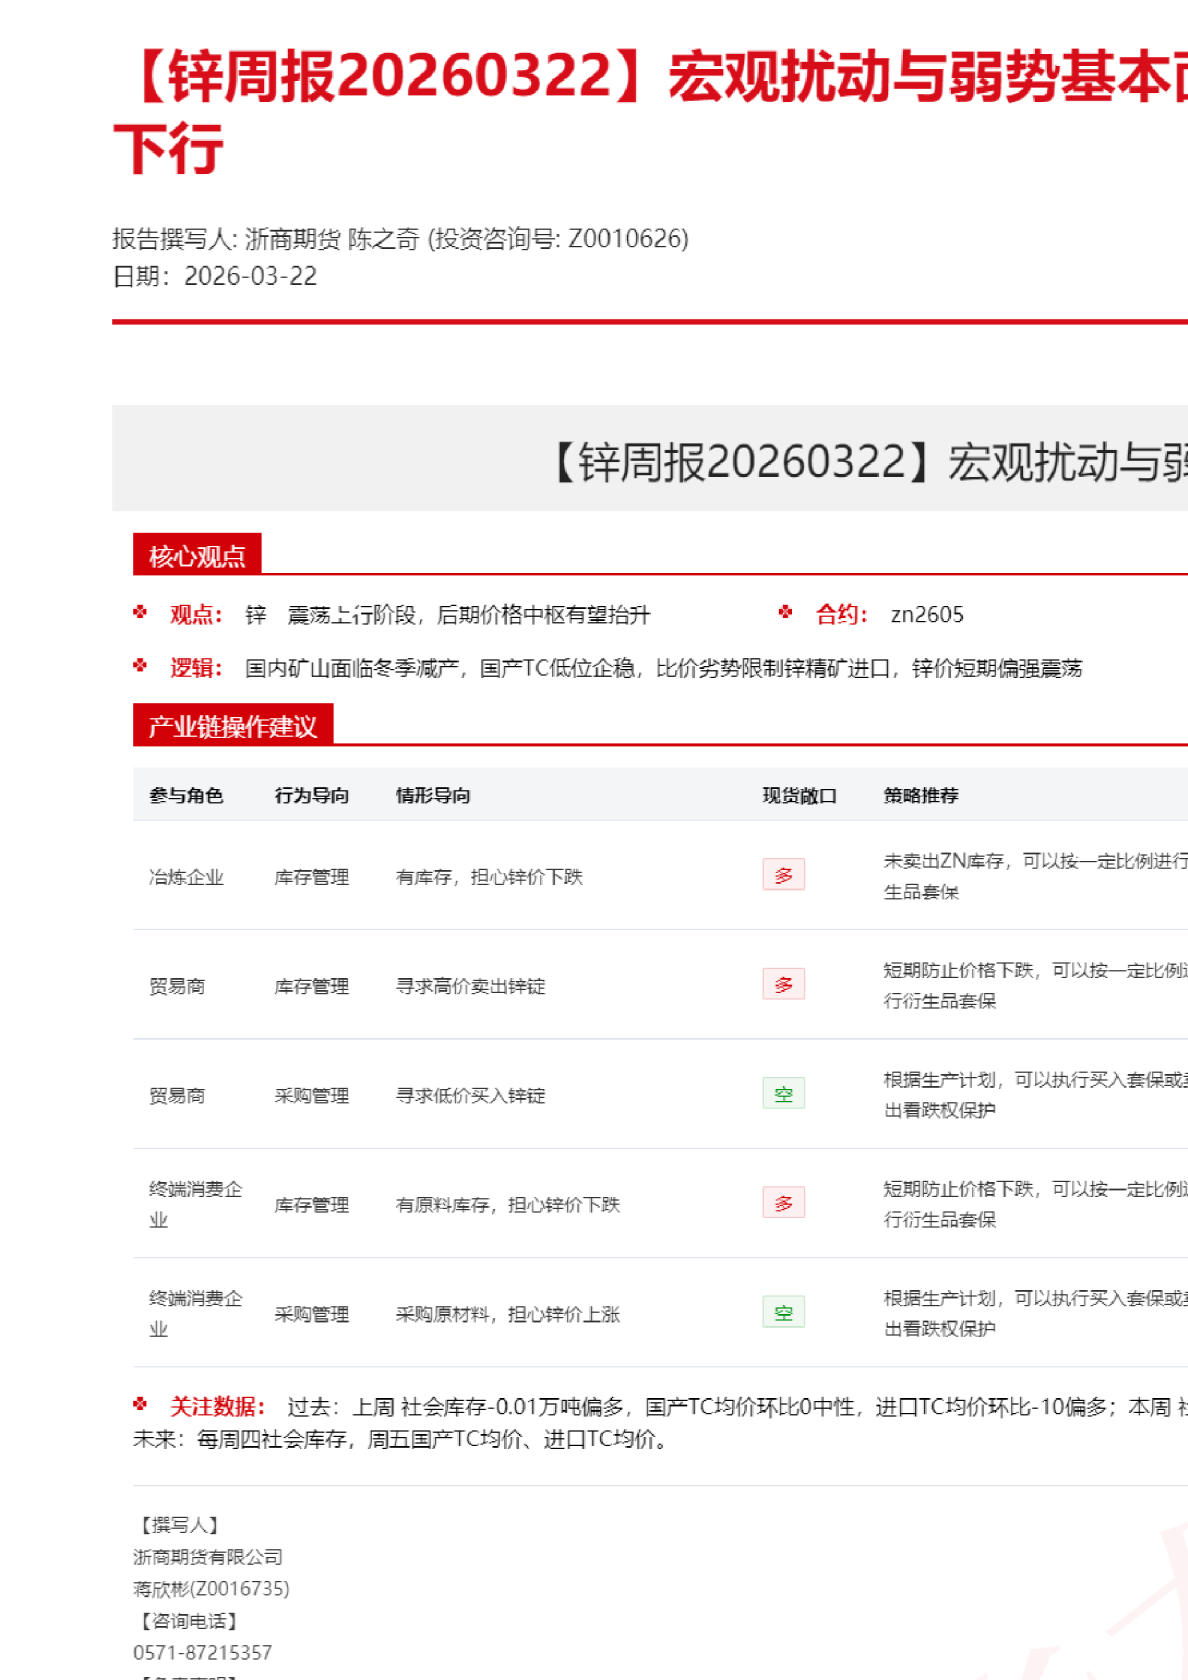The height and width of the screenshot is (1680, 1188).
Task: Click the 产业链操作建议 section tab label
Action: (x=233, y=726)
